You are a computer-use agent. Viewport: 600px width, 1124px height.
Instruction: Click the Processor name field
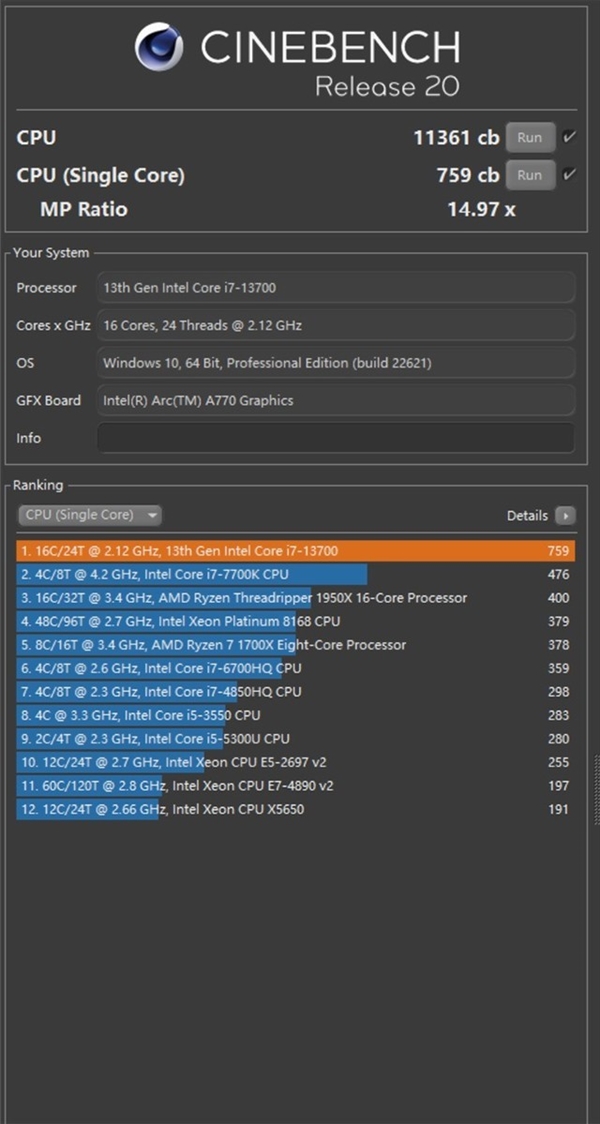[335, 287]
